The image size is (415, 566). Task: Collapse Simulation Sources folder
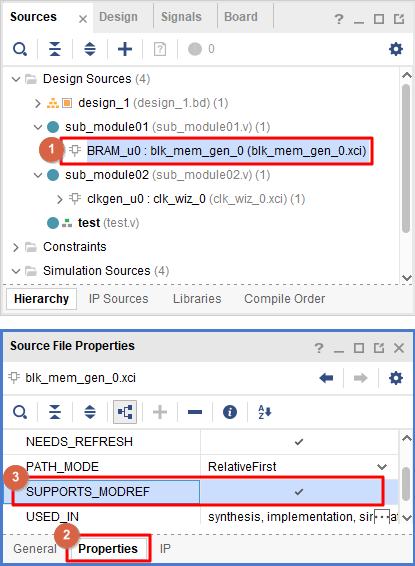[x=16, y=271]
